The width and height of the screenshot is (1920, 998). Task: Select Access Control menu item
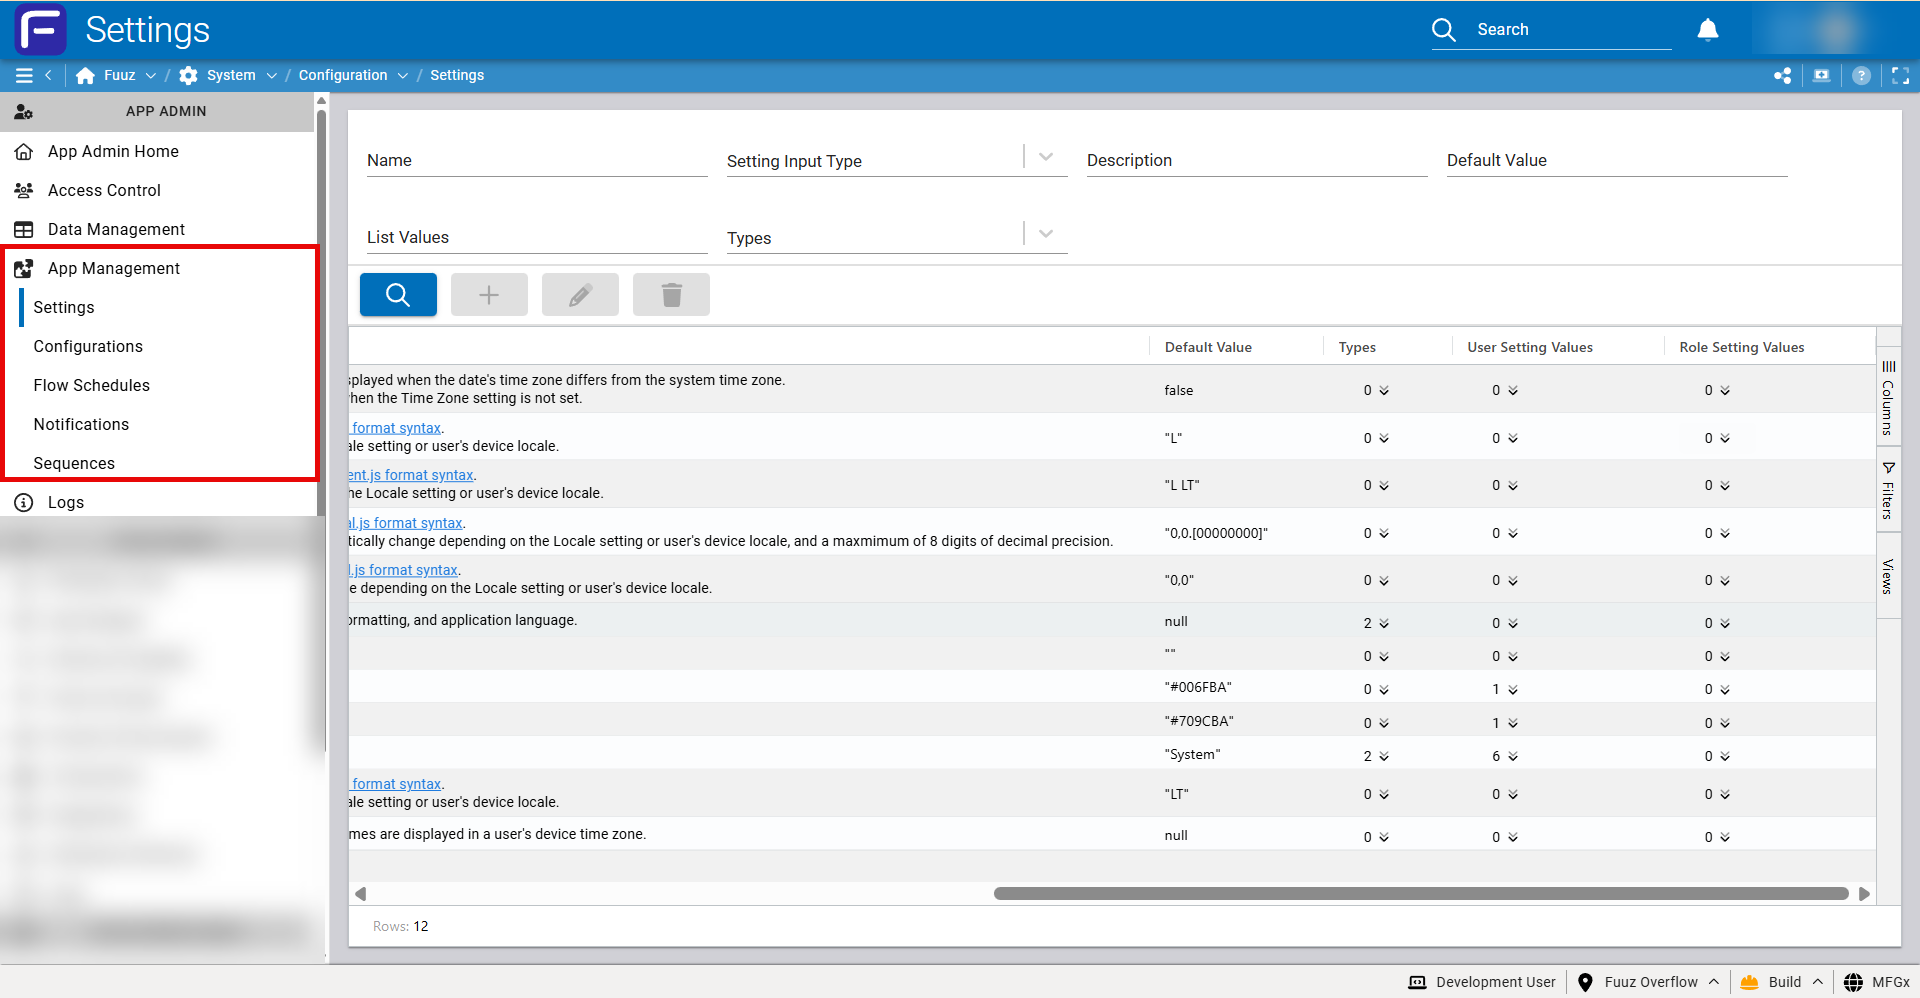point(104,190)
